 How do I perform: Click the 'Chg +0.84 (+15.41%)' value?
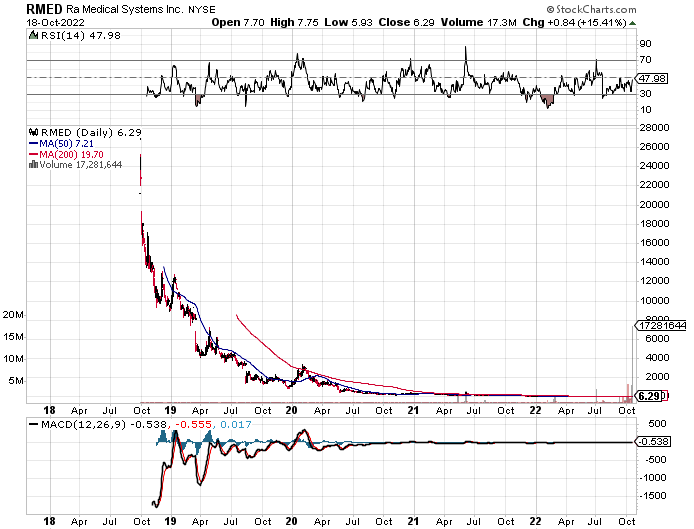pos(574,22)
